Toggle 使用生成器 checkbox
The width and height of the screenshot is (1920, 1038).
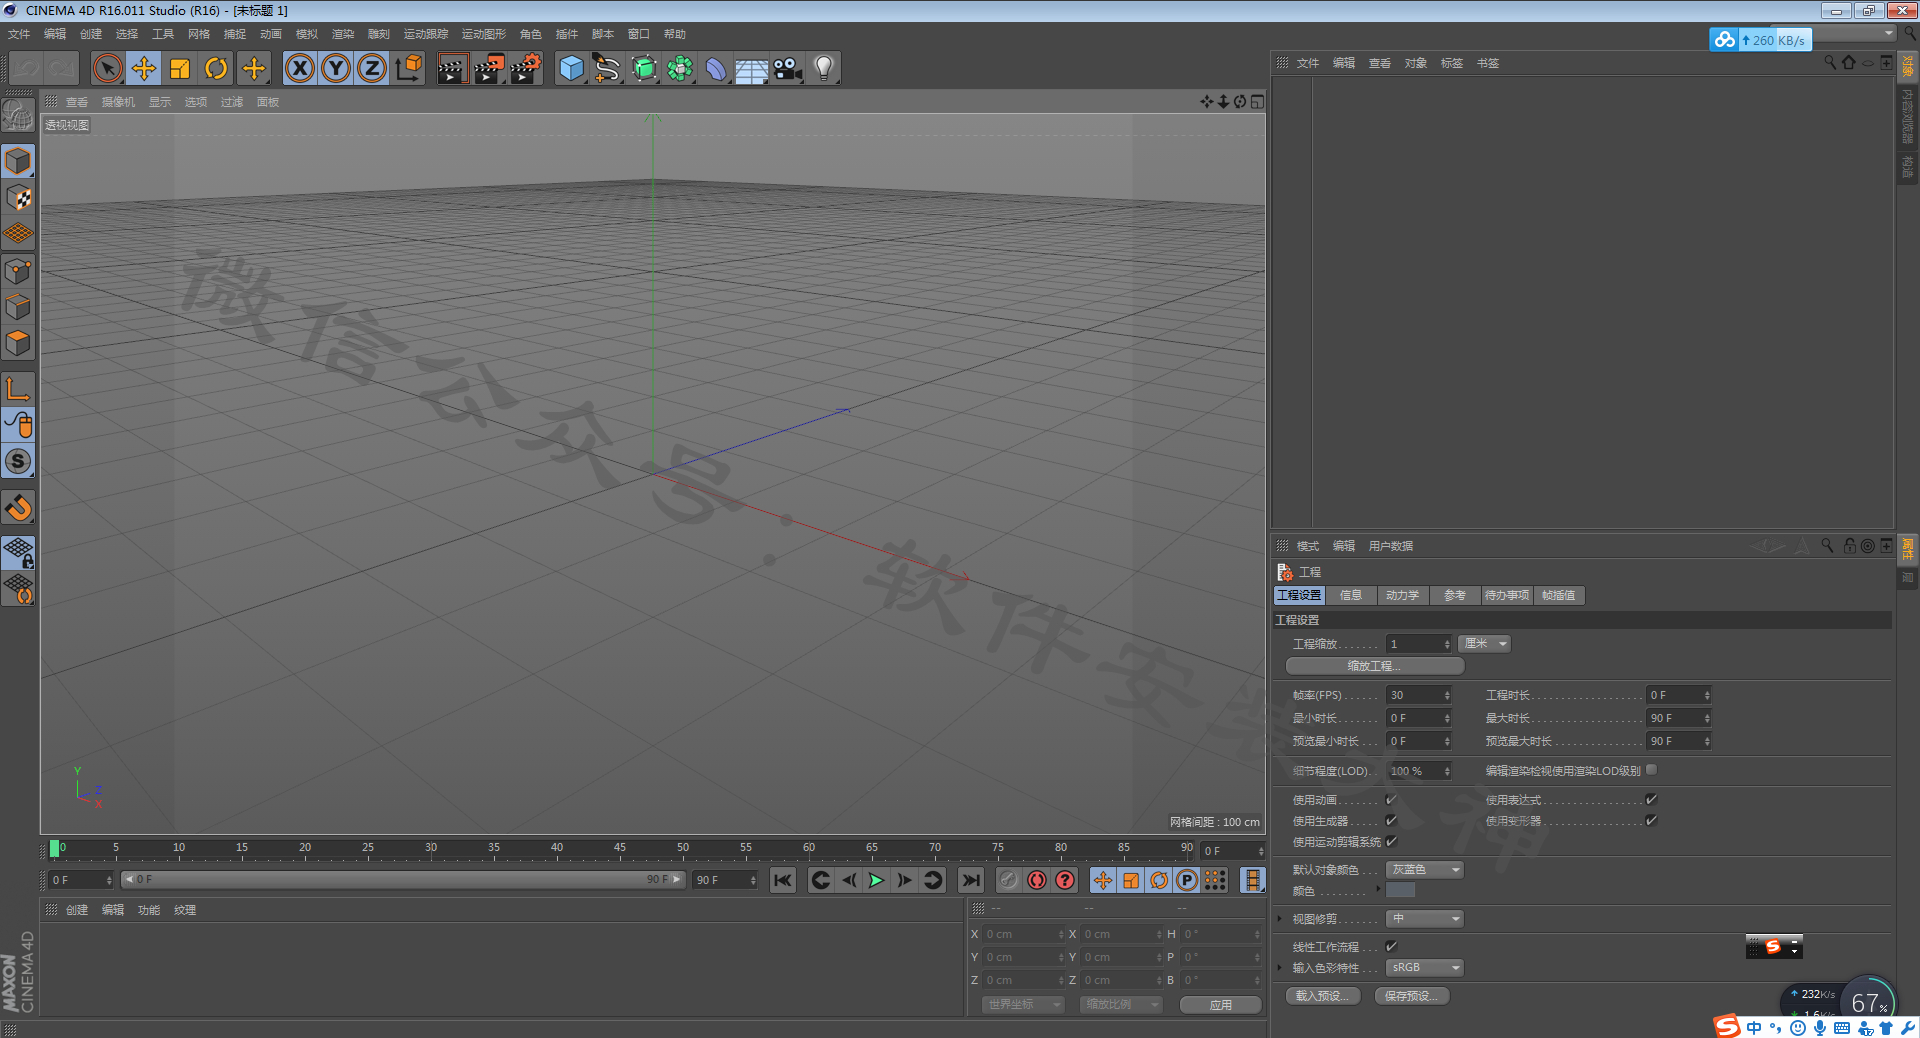tap(1391, 821)
